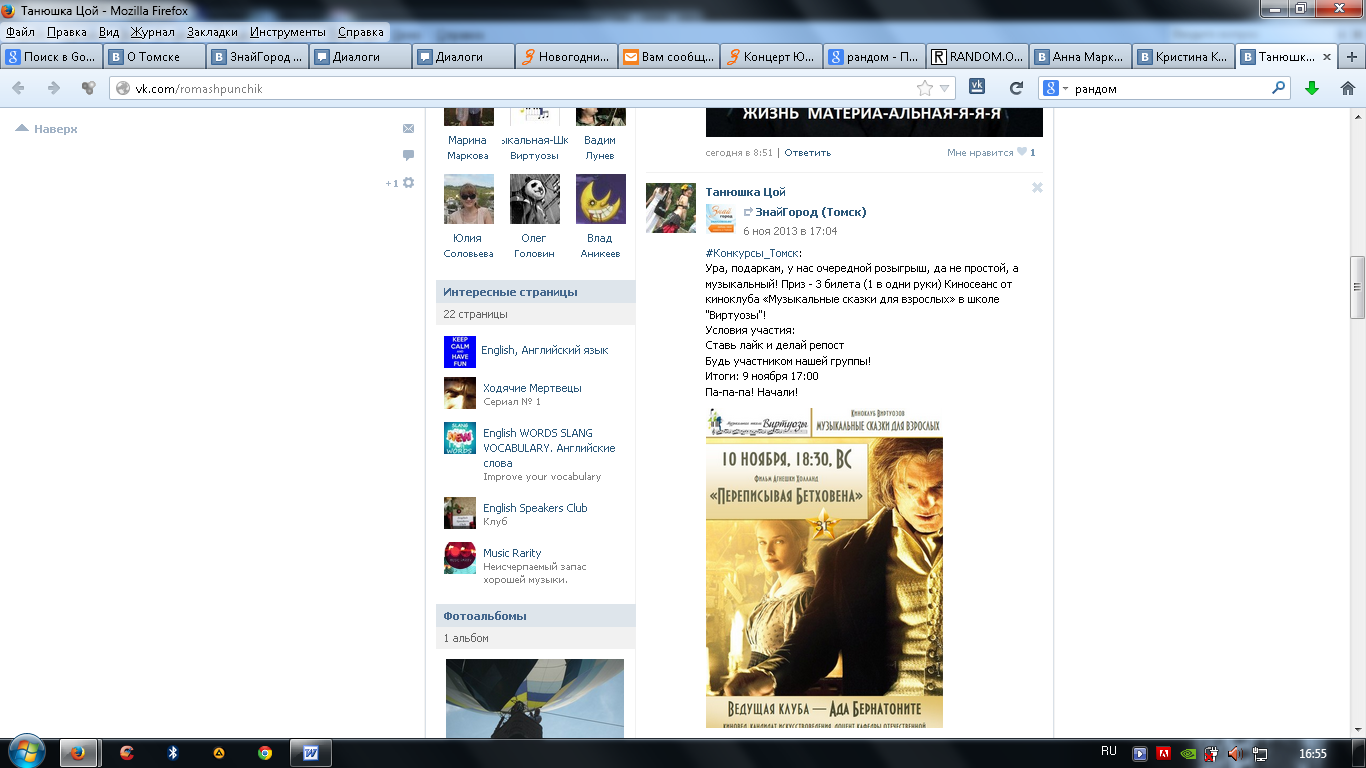1366x768 pixels.
Task: Open the gear settings icon in sidebar
Action: pyautogui.click(x=408, y=183)
